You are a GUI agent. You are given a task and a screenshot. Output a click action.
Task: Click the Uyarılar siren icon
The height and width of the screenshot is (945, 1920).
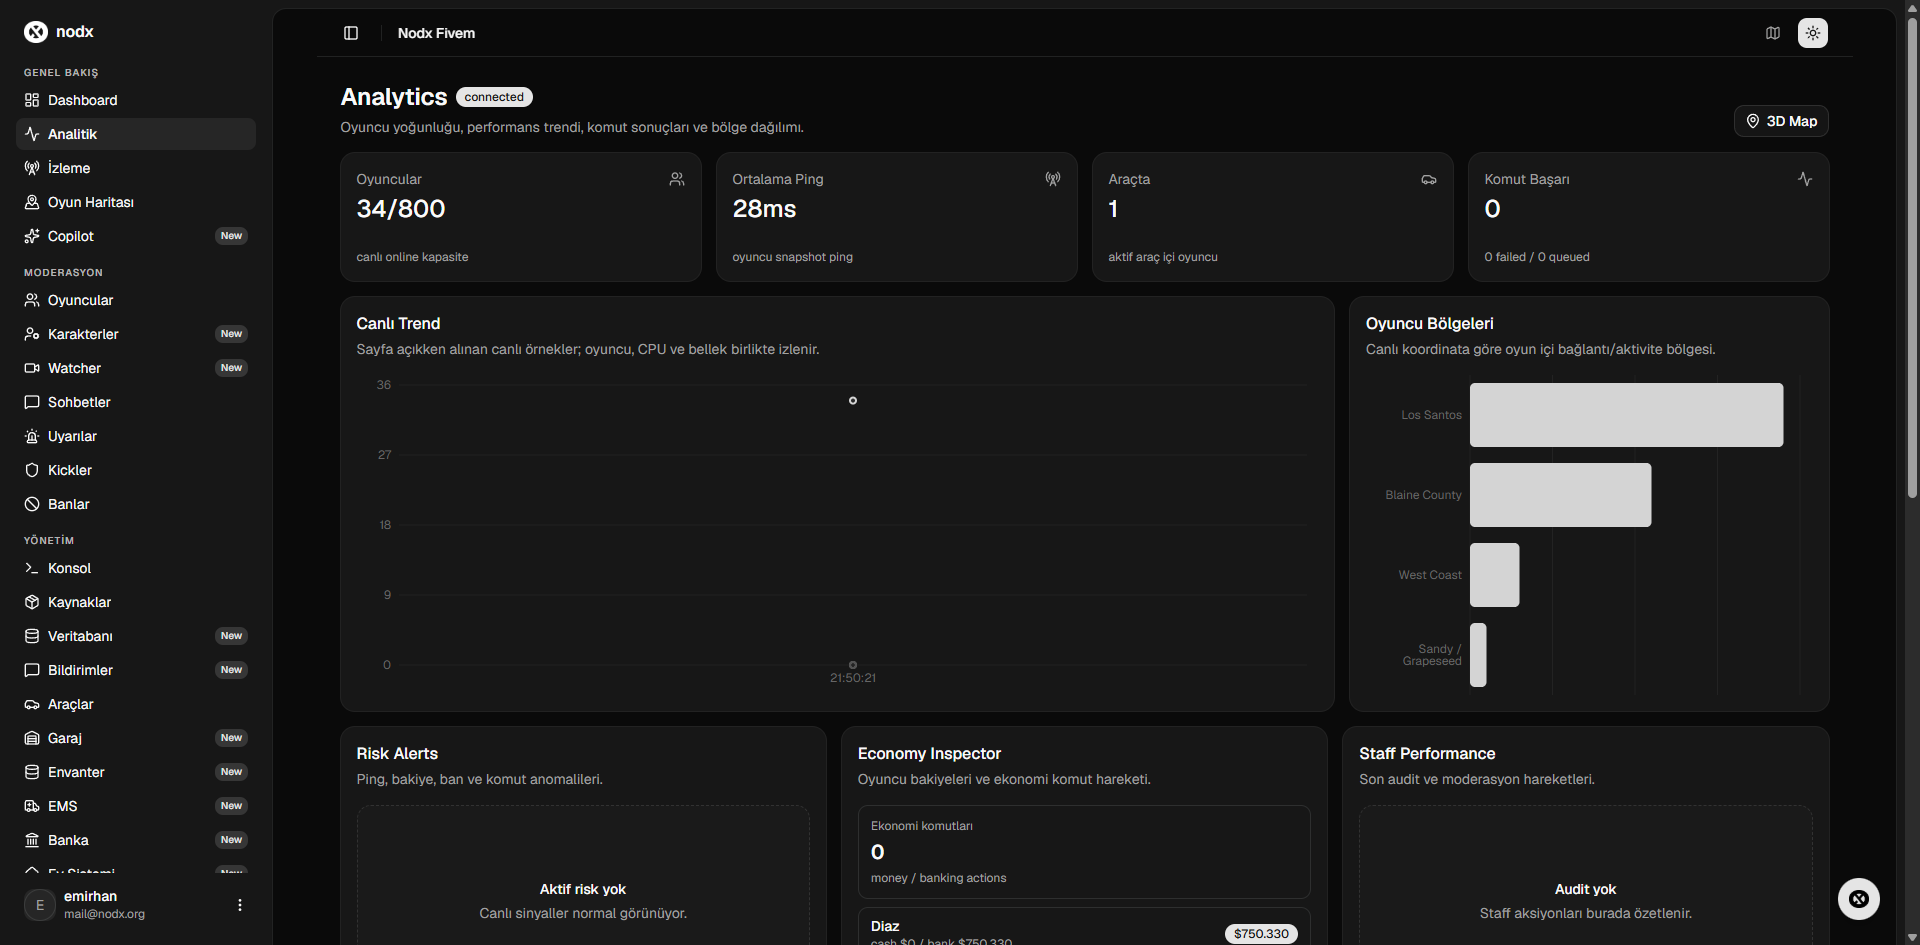coord(32,436)
